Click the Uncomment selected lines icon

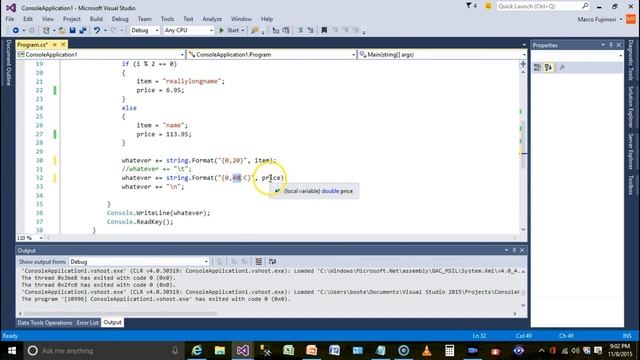pos(286,30)
